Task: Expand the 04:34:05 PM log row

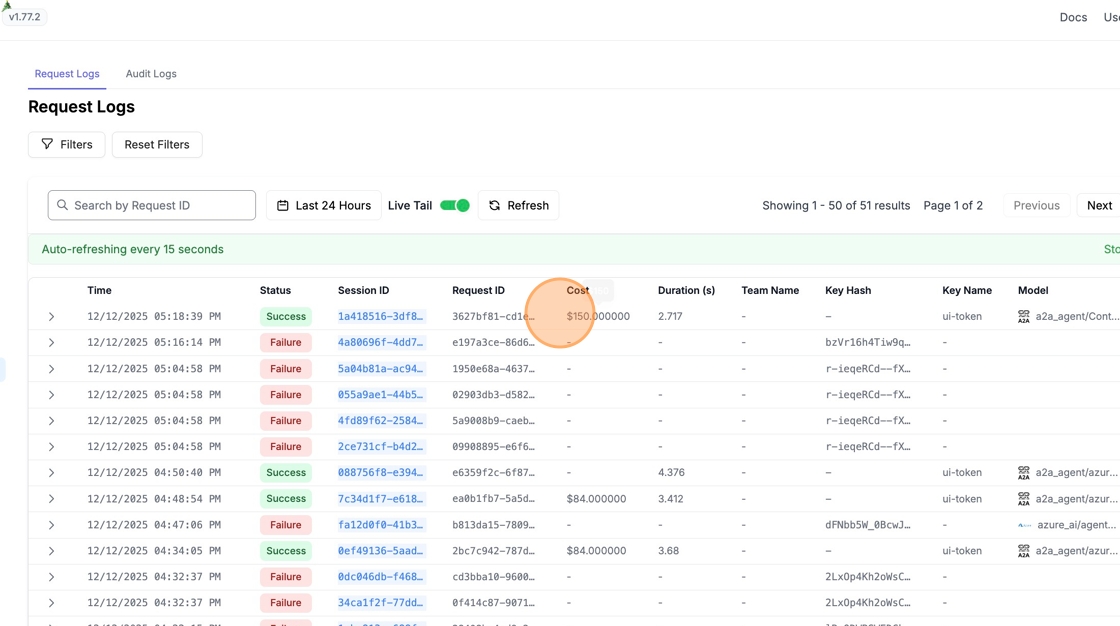Action: tap(51, 551)
